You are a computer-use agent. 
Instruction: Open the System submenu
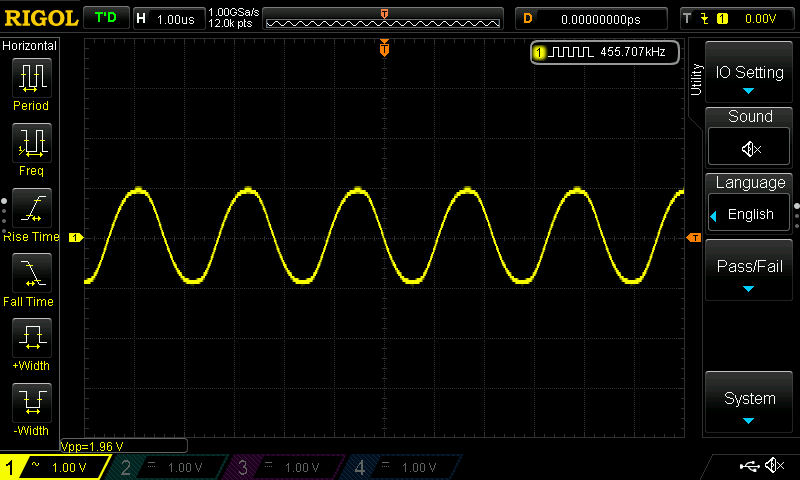[749, 402]
